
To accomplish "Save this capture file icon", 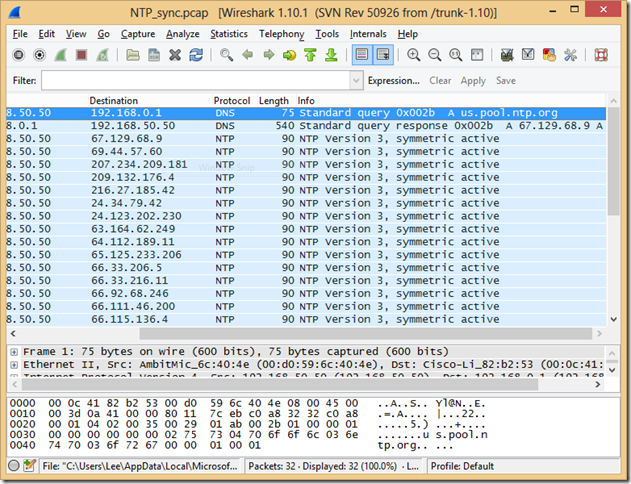I will coord(154,55).
